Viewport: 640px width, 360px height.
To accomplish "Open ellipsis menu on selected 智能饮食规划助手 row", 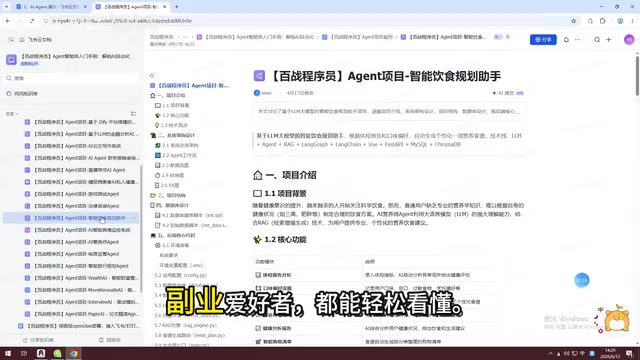I will pyautogui.click(x=133, y=218).
